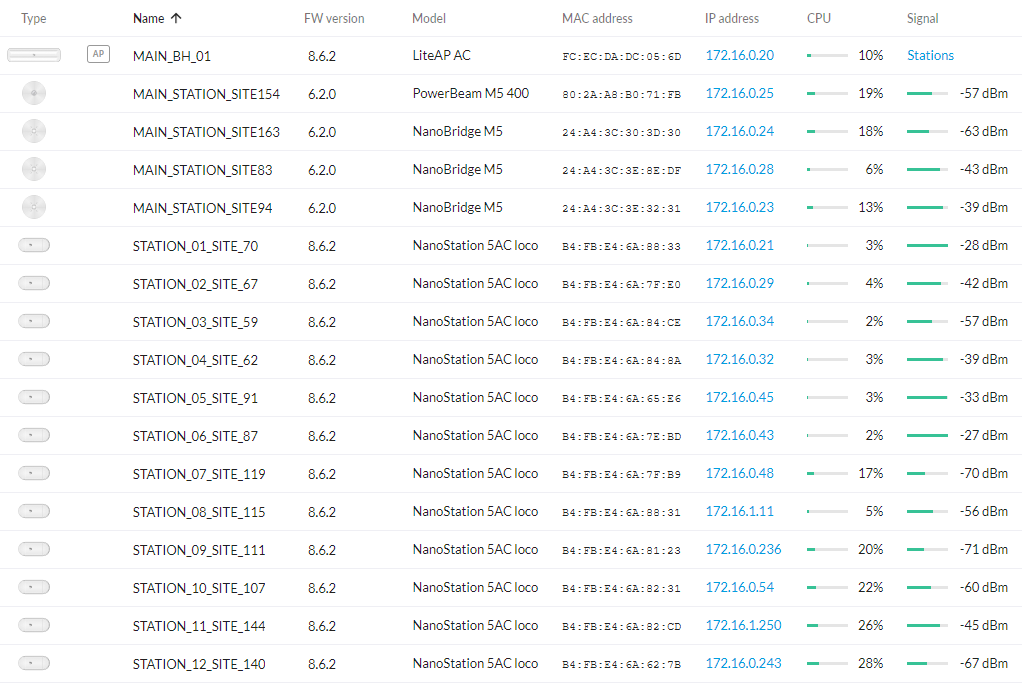This screenshot has width=1022, height=685.
Task: Click the NanoStation icon for STATION_03_SITE_59
Action: (34, 321)
